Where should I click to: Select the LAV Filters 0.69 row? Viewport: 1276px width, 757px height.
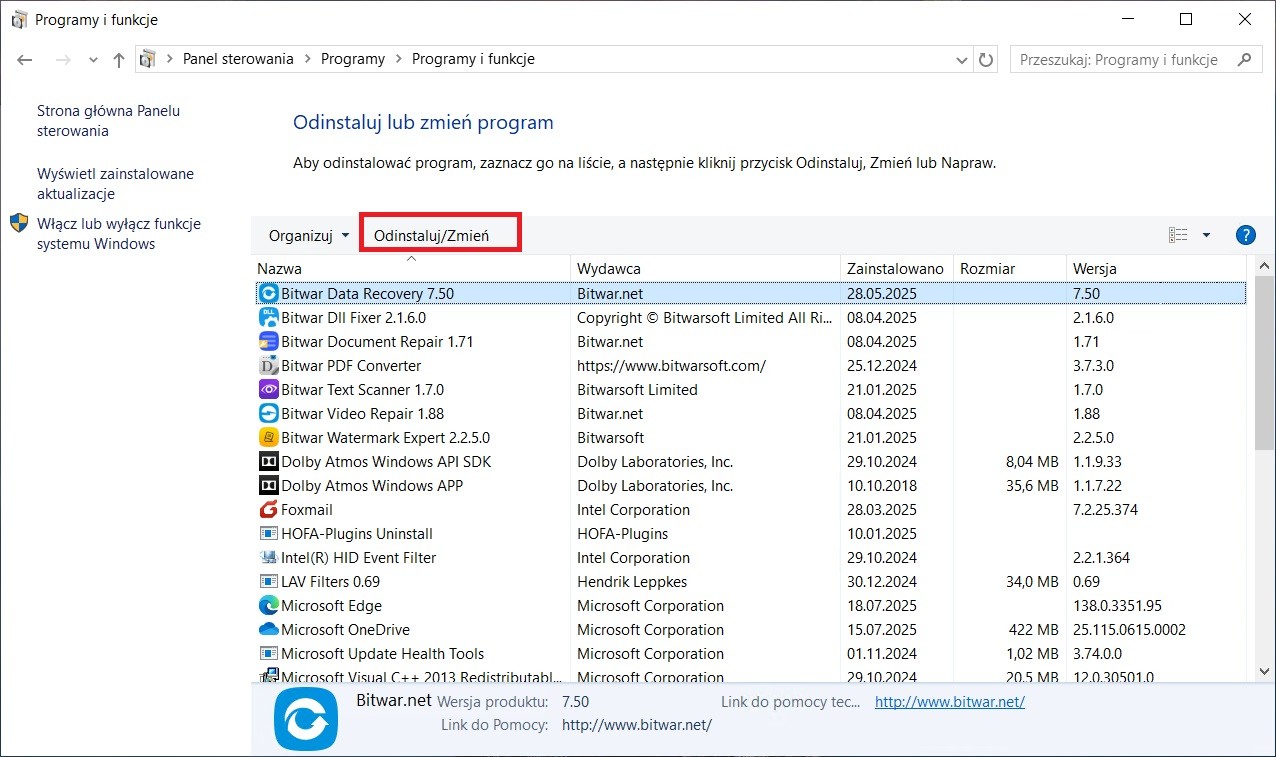point(751,581)
